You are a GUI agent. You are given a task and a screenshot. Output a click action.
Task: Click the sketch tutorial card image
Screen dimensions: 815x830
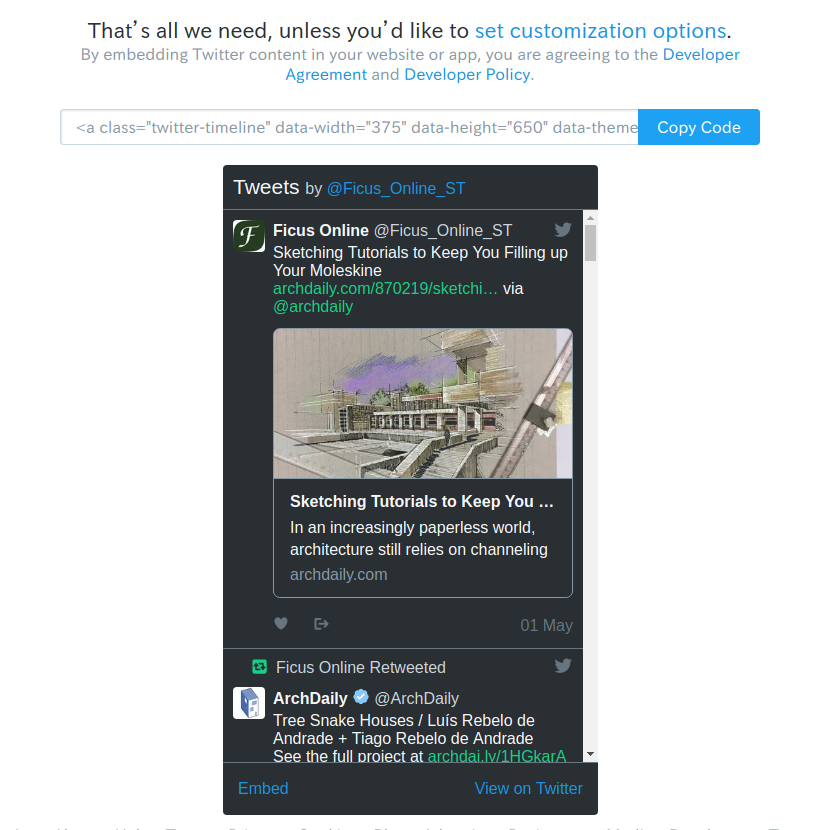[423, 403]
